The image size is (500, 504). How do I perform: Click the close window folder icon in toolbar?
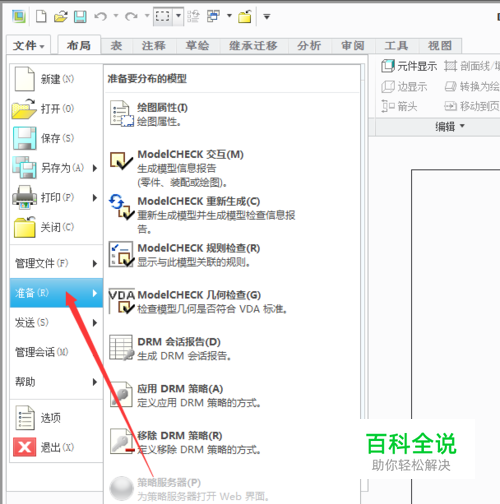coord(245,16)
